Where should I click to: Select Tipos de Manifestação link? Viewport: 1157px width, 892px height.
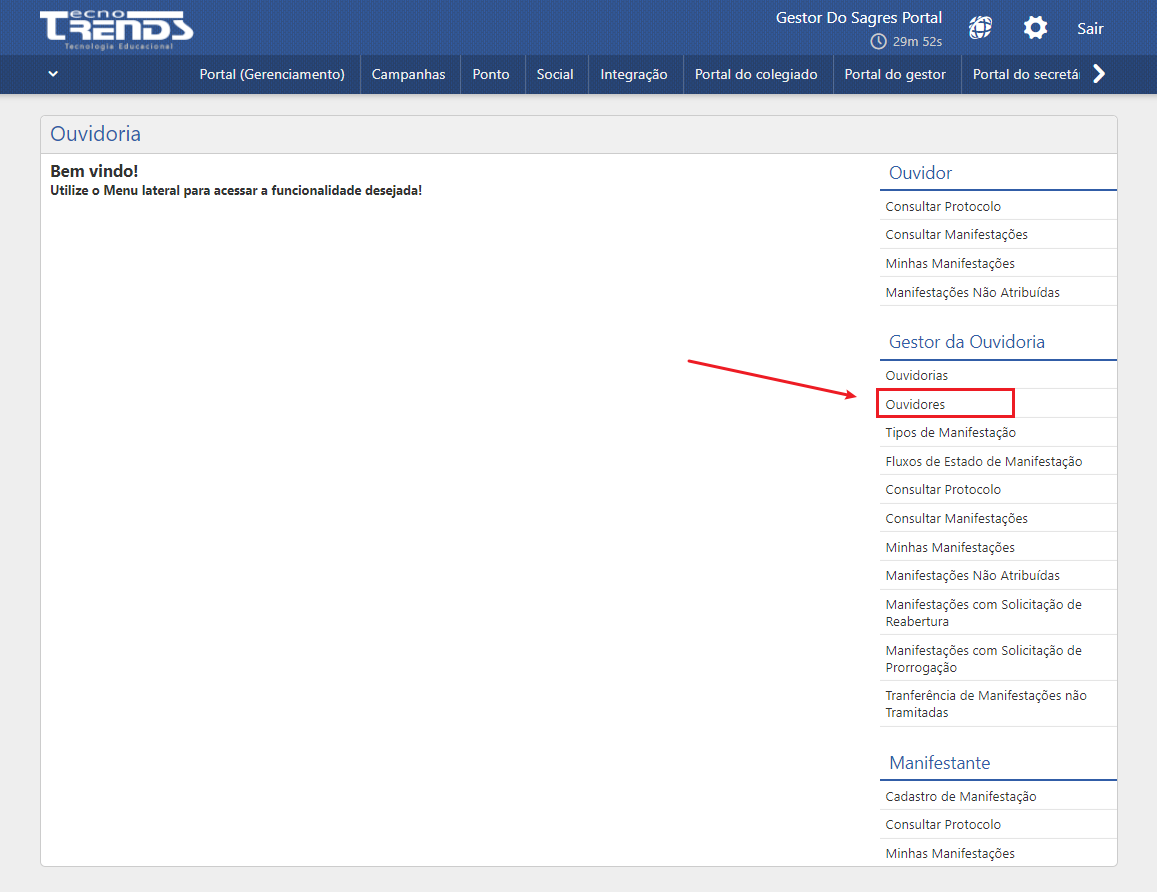coord(950,432)
